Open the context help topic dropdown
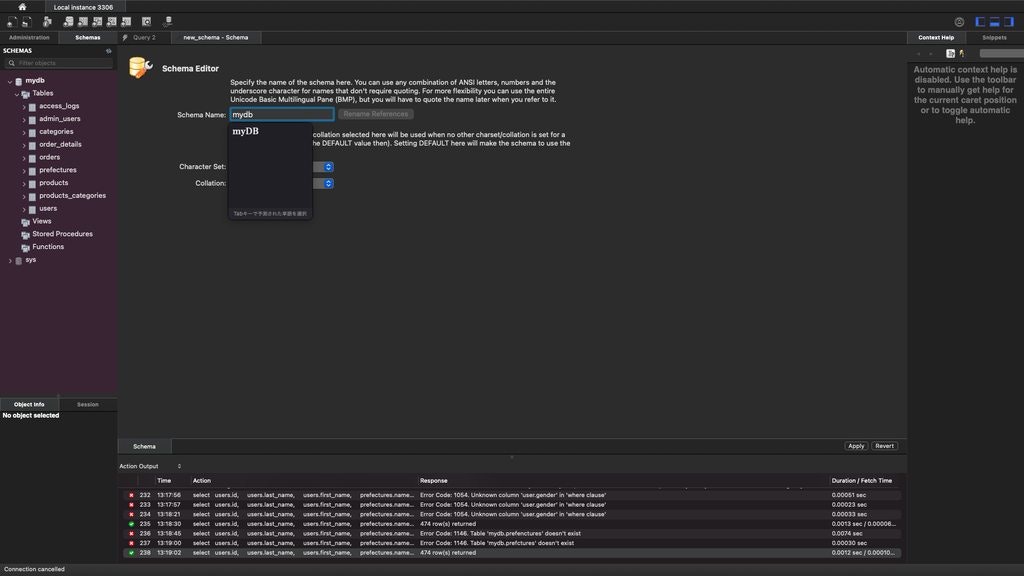This screenshot has width=1024, height=576. (x=1002, y=54)
